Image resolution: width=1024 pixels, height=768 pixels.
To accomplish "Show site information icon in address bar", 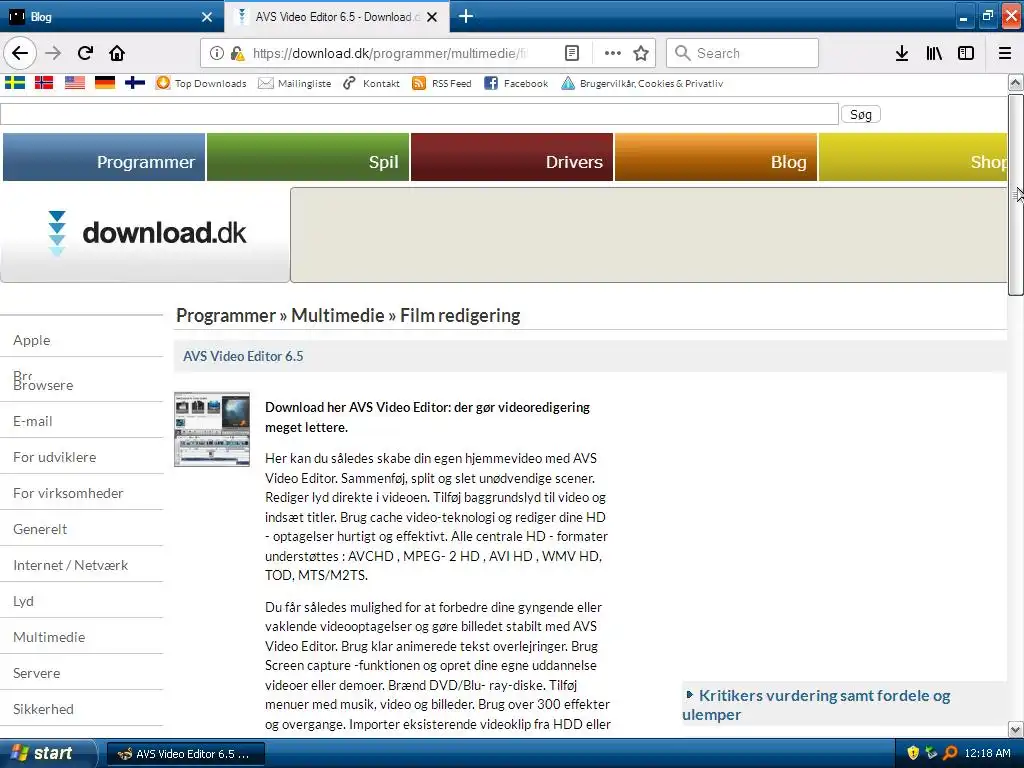I will pos(216,53).
